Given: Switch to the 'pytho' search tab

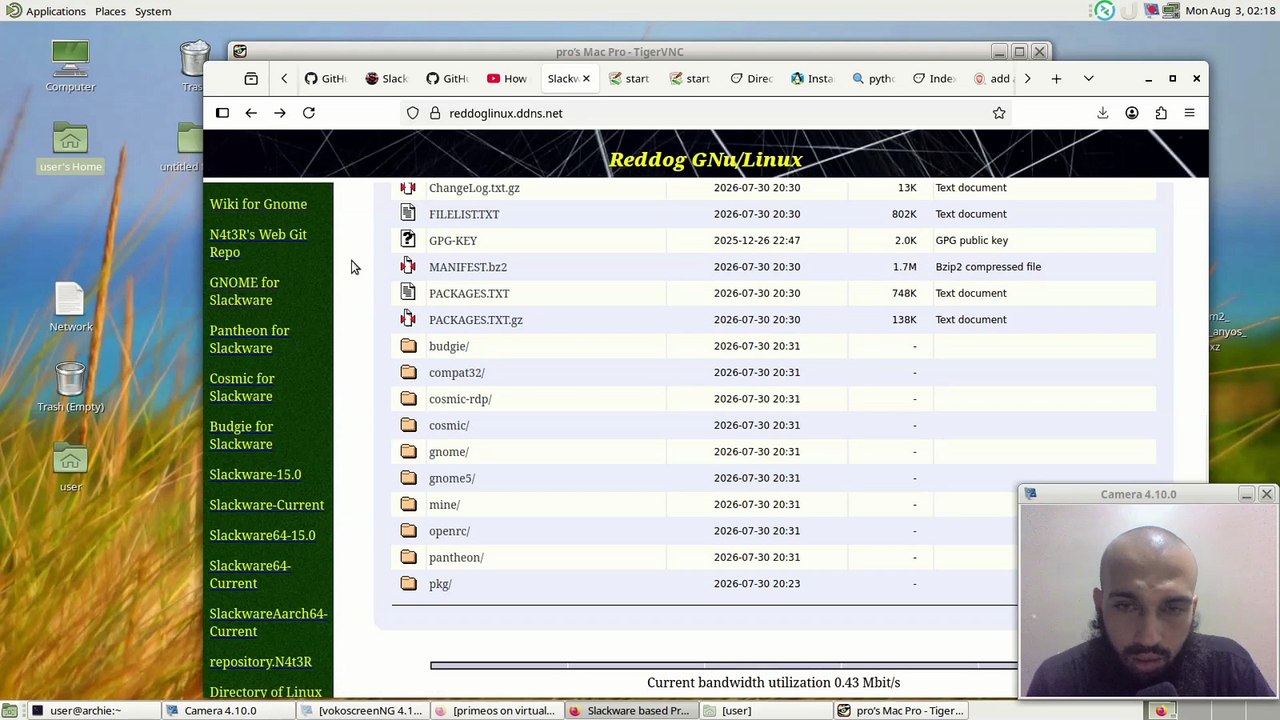Looking at the screenshot, I should [873, 78].
